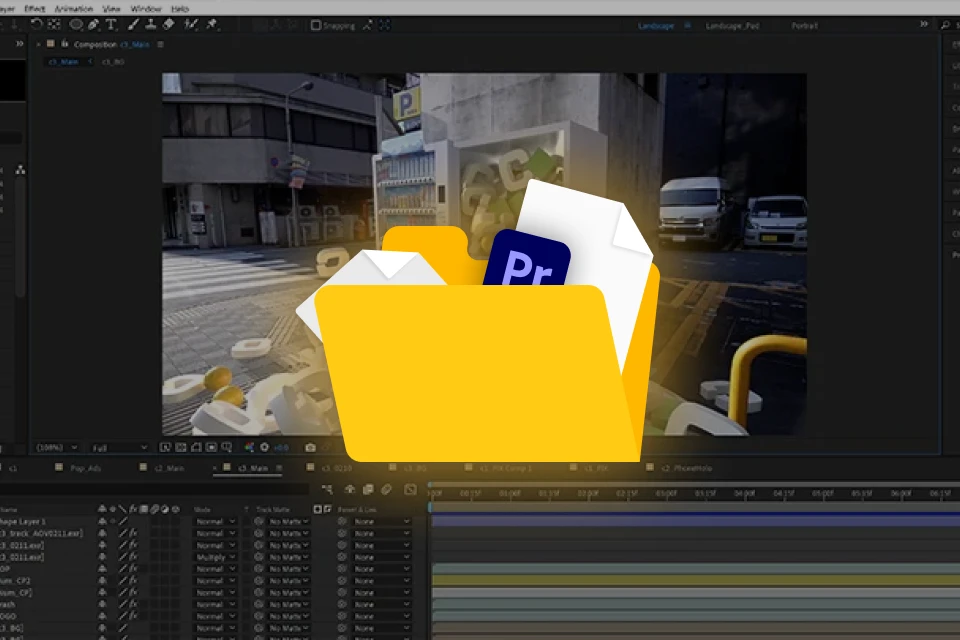Click c3_BG in the composition breadcrumb
This screenshot has height=640, width=960.
[113, 62]
